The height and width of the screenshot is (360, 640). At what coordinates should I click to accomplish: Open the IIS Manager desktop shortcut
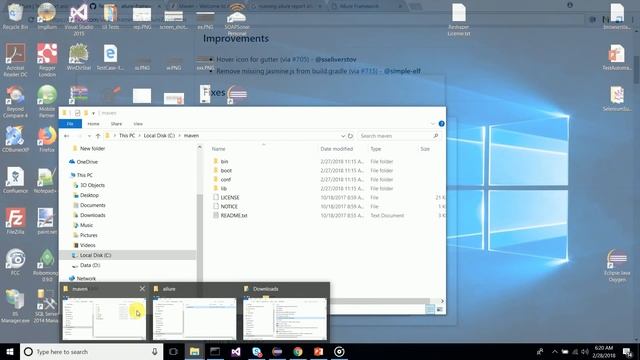(15, 306)
